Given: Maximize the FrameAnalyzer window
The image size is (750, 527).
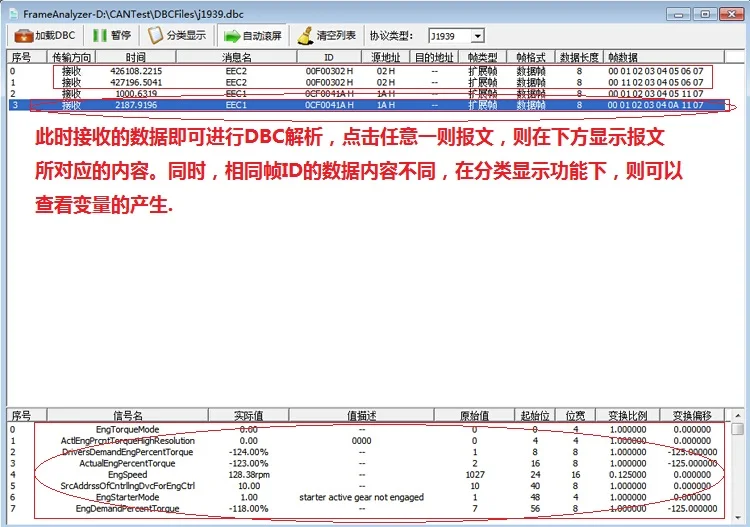Looking at the screenshot, I should pos(705,14).
